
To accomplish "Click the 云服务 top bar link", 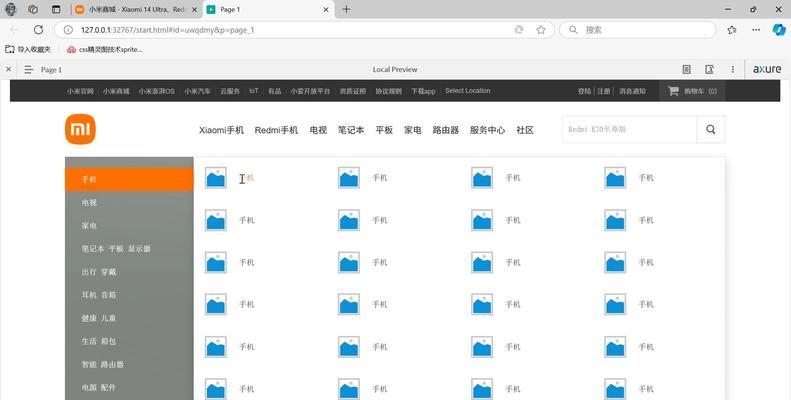I will point(230,91).
